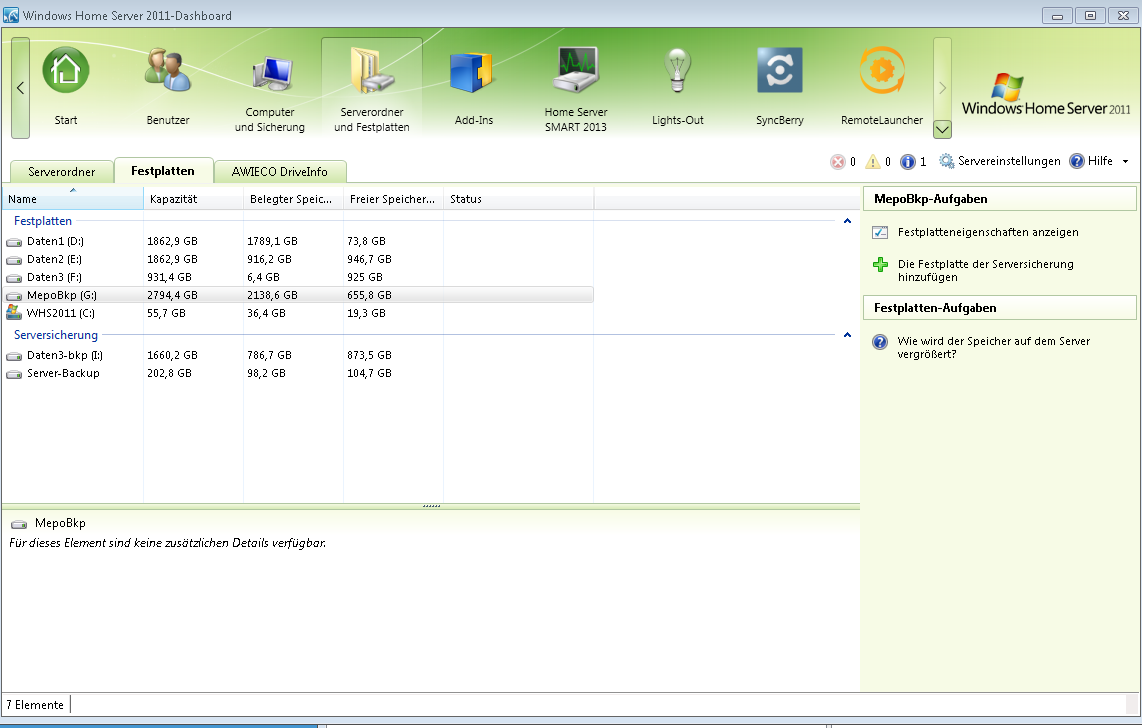Click the 7 Elemente status bar text
The height and width of the screenshot is (728, 1142).
pos(35,705)
